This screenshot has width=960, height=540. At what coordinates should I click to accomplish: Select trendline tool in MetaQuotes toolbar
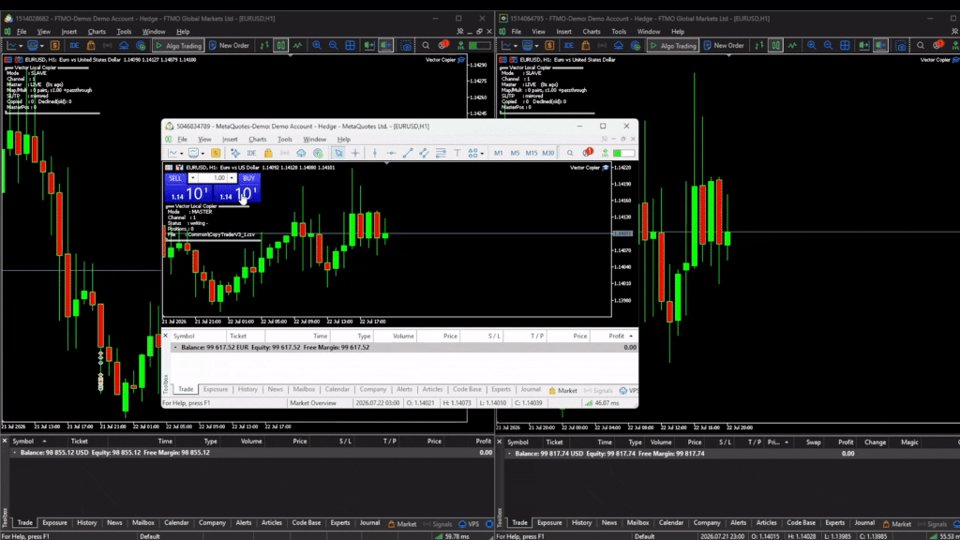(407, 153)
